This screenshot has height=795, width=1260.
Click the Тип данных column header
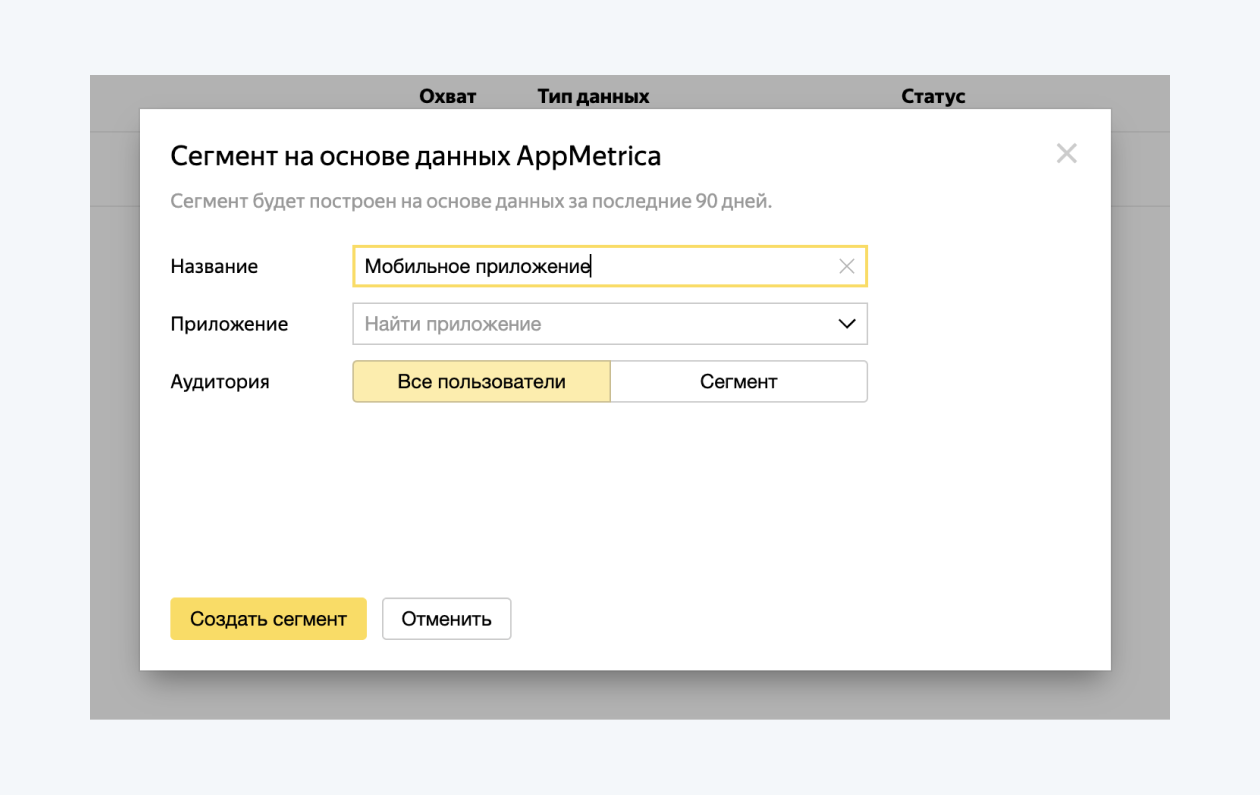(x=593, y=97)
